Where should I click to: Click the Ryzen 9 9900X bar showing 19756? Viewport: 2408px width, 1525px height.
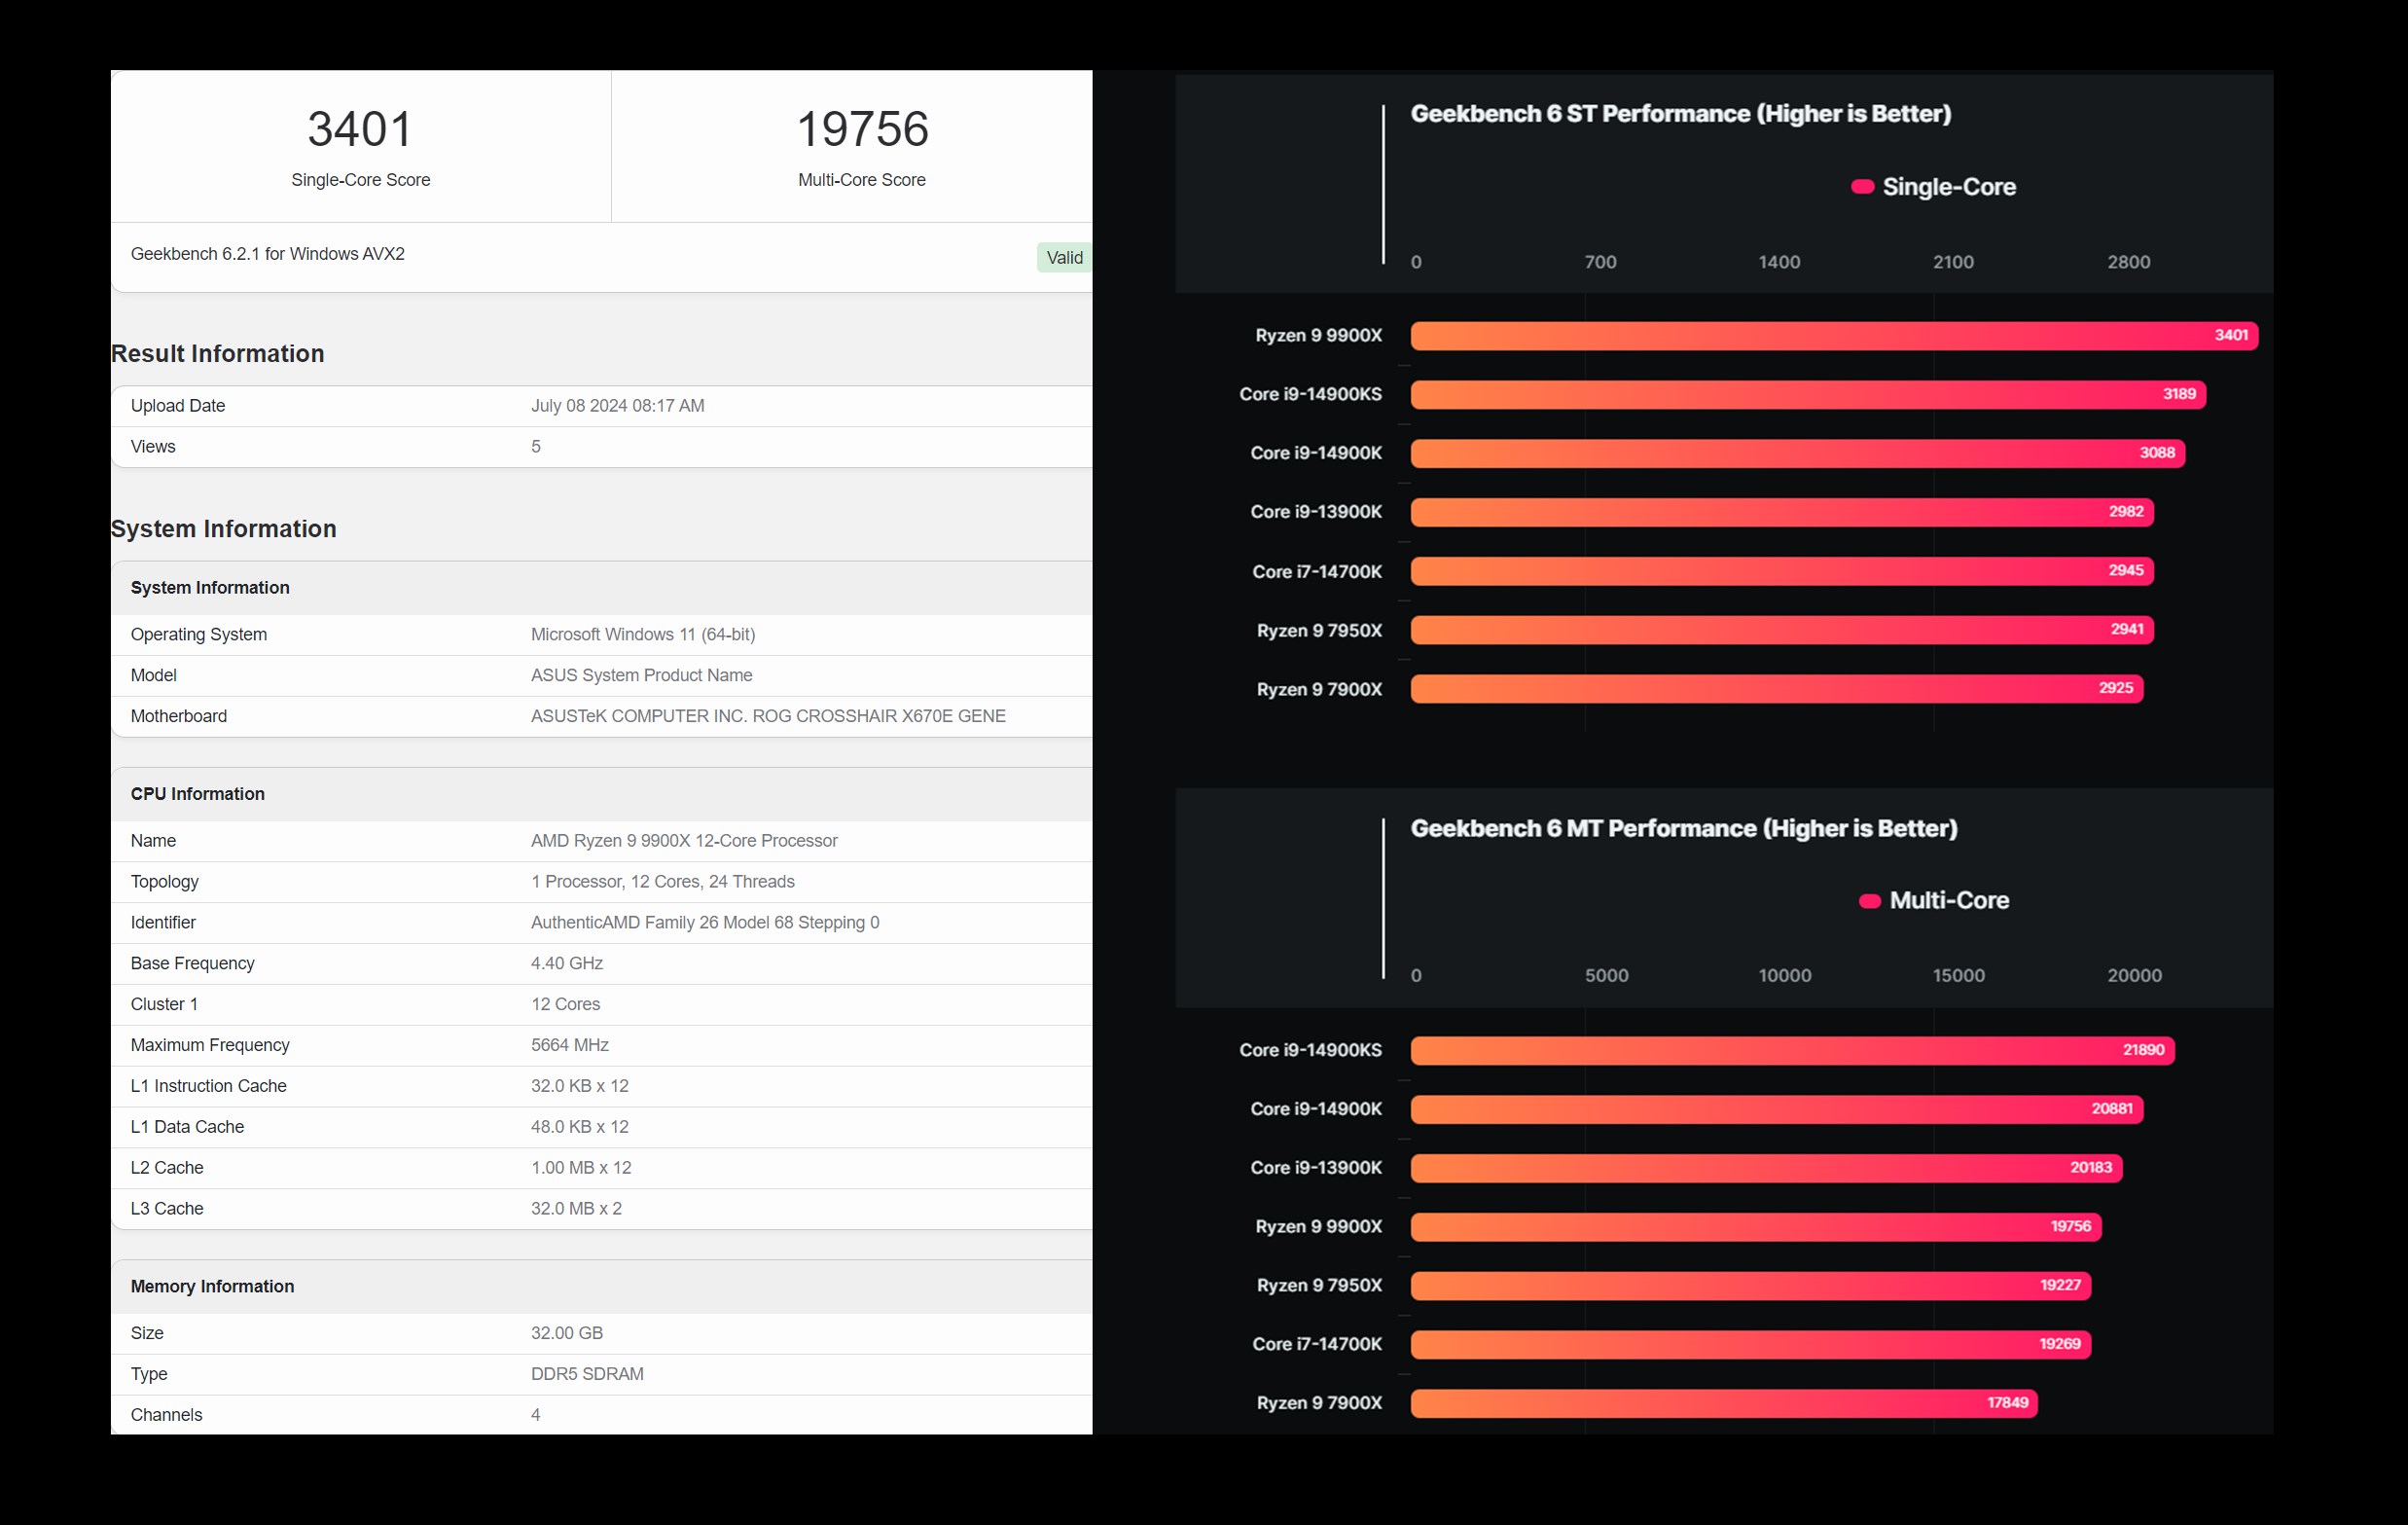click(x=1756, y=1227)
